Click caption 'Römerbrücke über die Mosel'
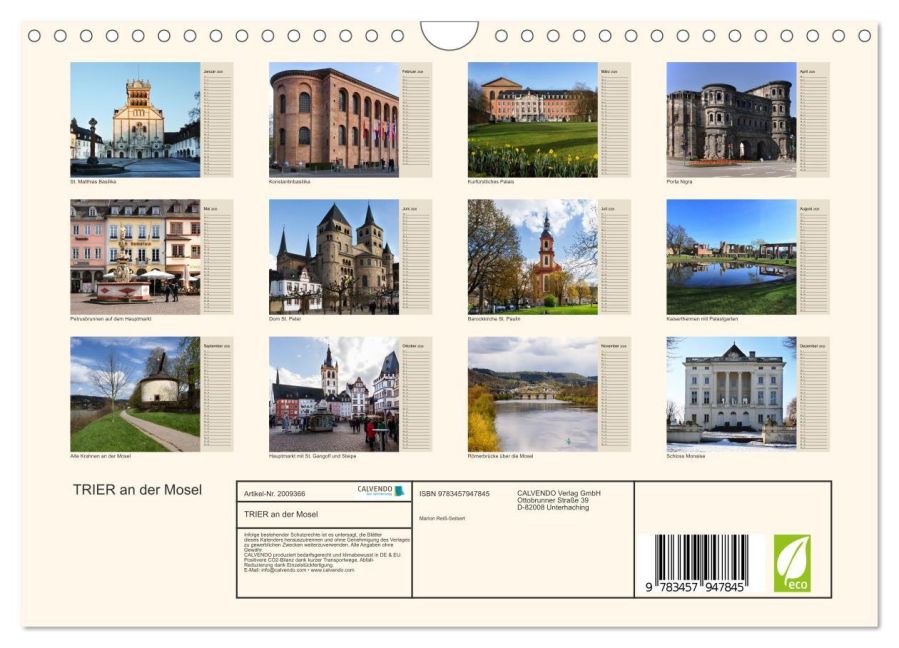 tap(501, 456)
